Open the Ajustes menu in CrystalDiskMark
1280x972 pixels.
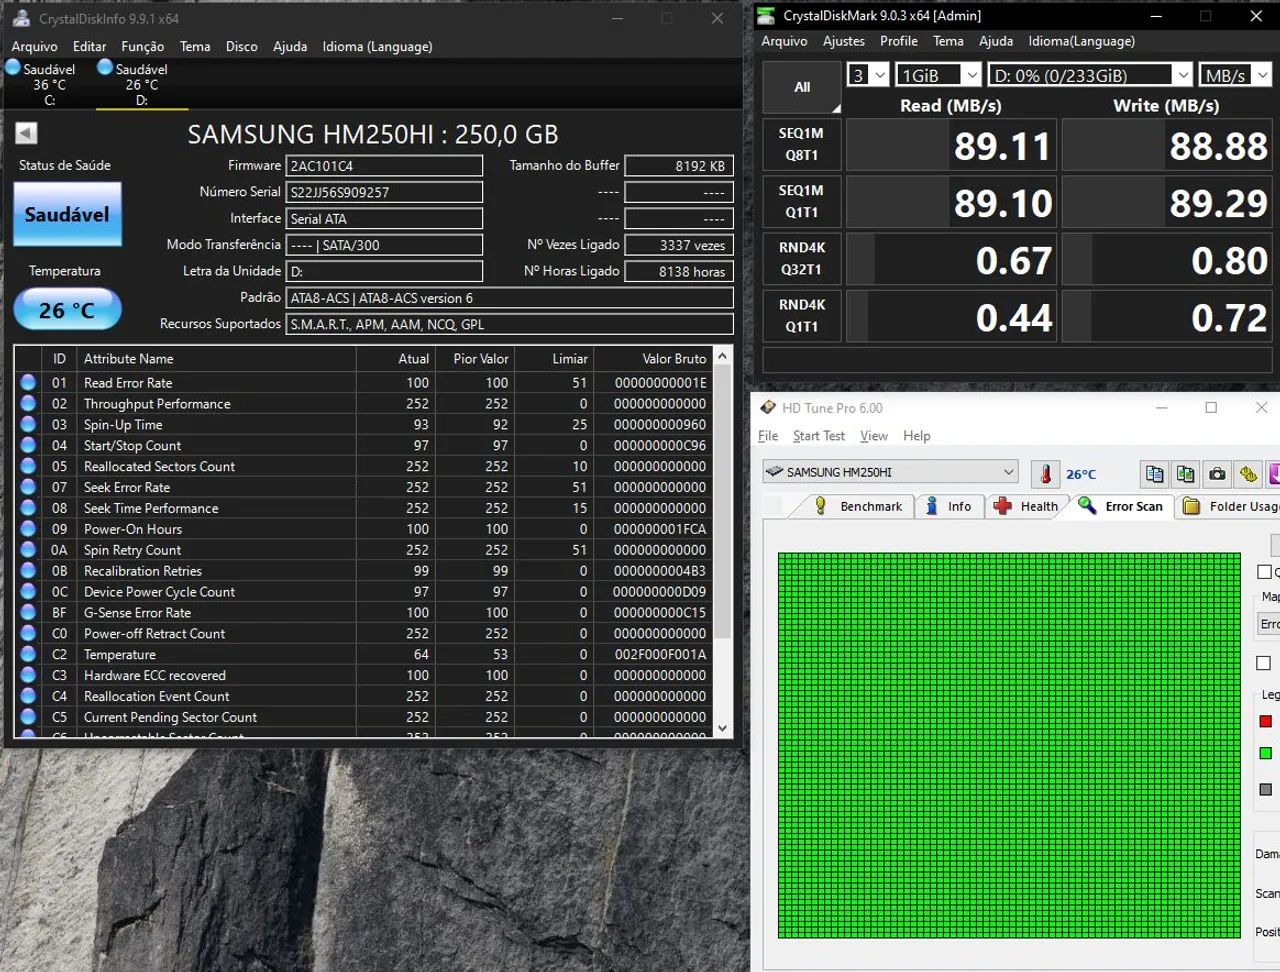(x=844, y=41)
